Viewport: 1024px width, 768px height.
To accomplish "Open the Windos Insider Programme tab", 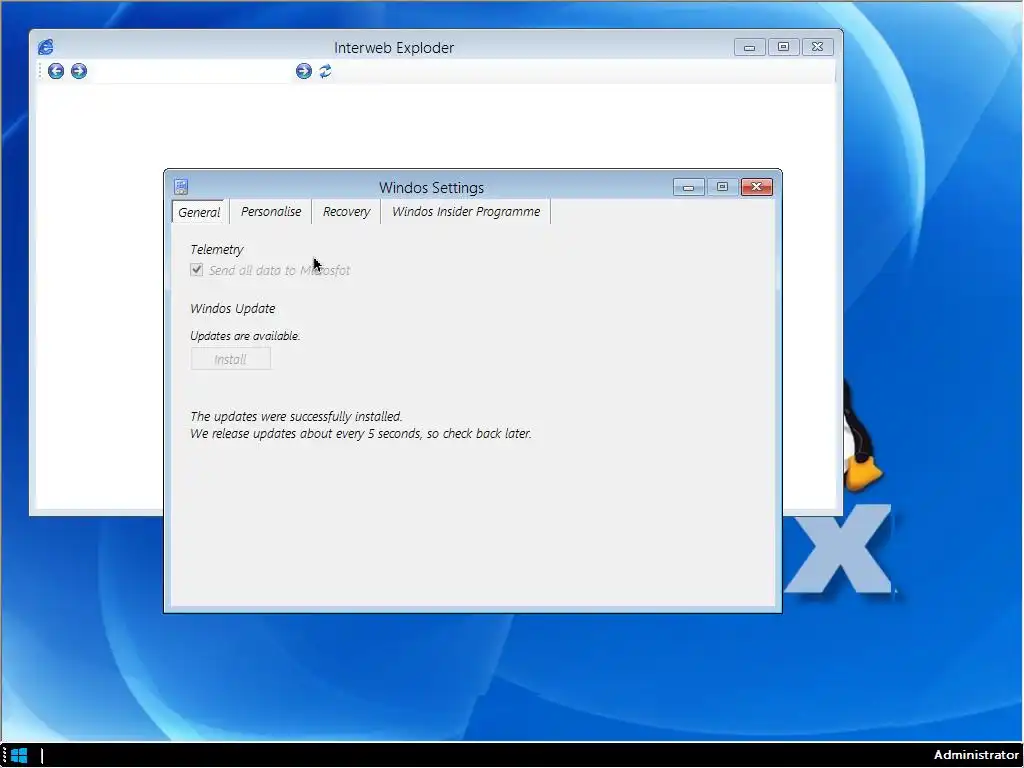I will (x=466, y=212).
